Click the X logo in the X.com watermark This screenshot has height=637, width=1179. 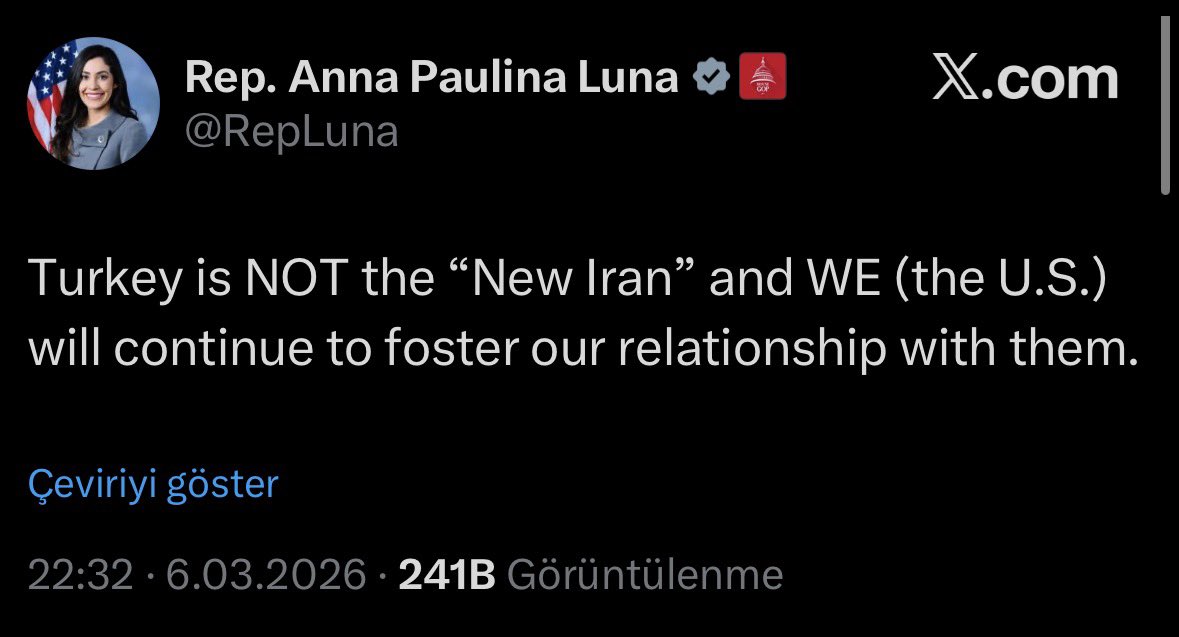point(957,80)
